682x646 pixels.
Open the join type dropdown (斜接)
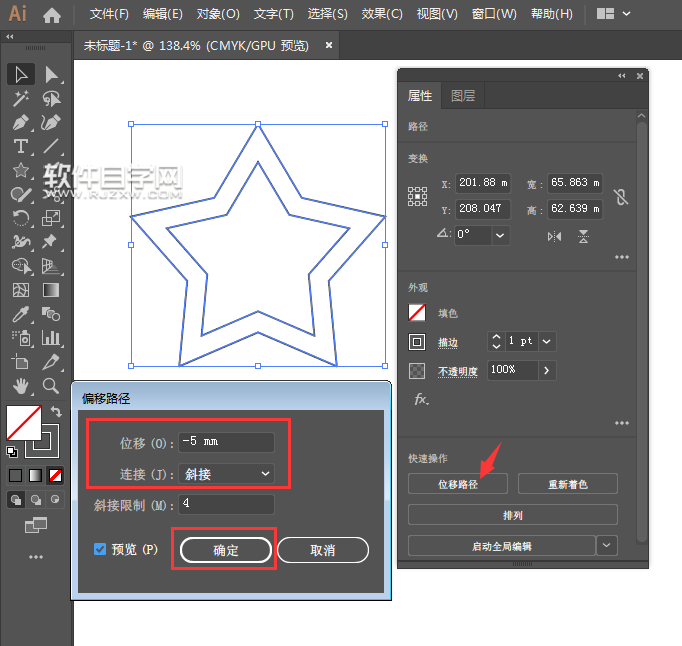(227, 474)
